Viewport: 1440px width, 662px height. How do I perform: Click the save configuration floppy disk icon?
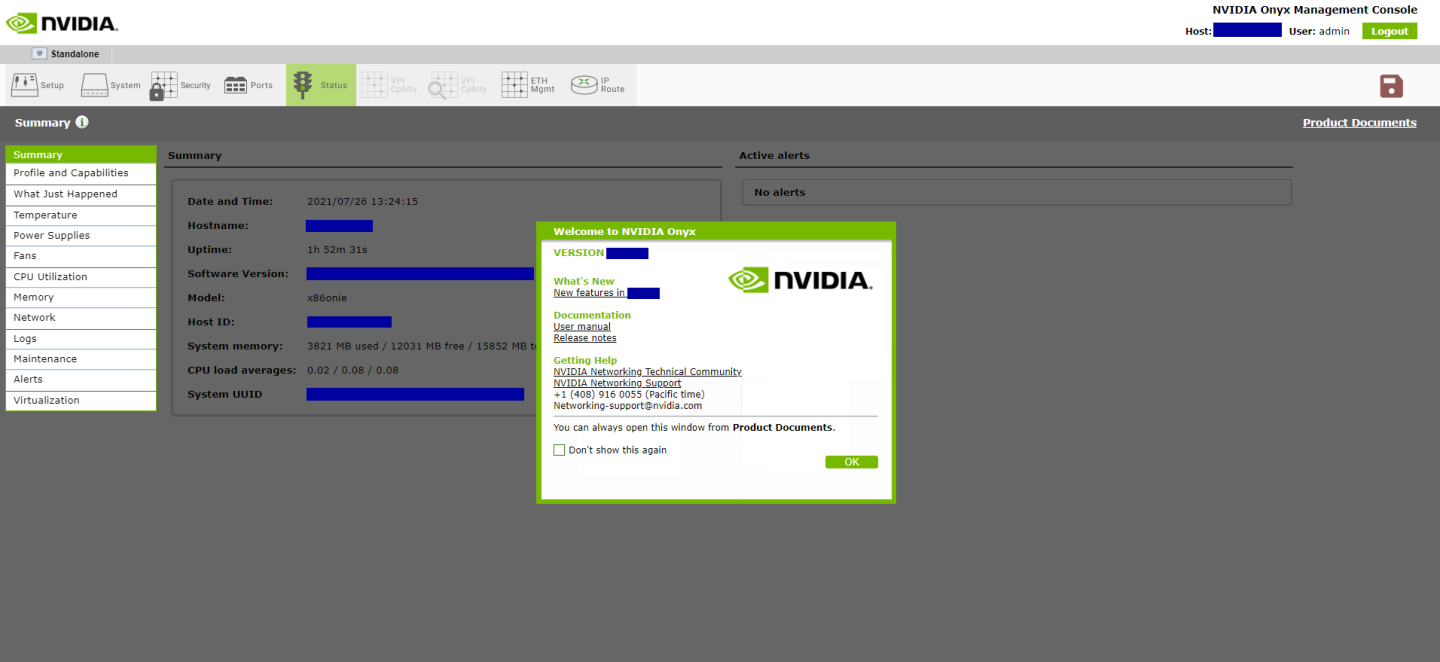1391,86
